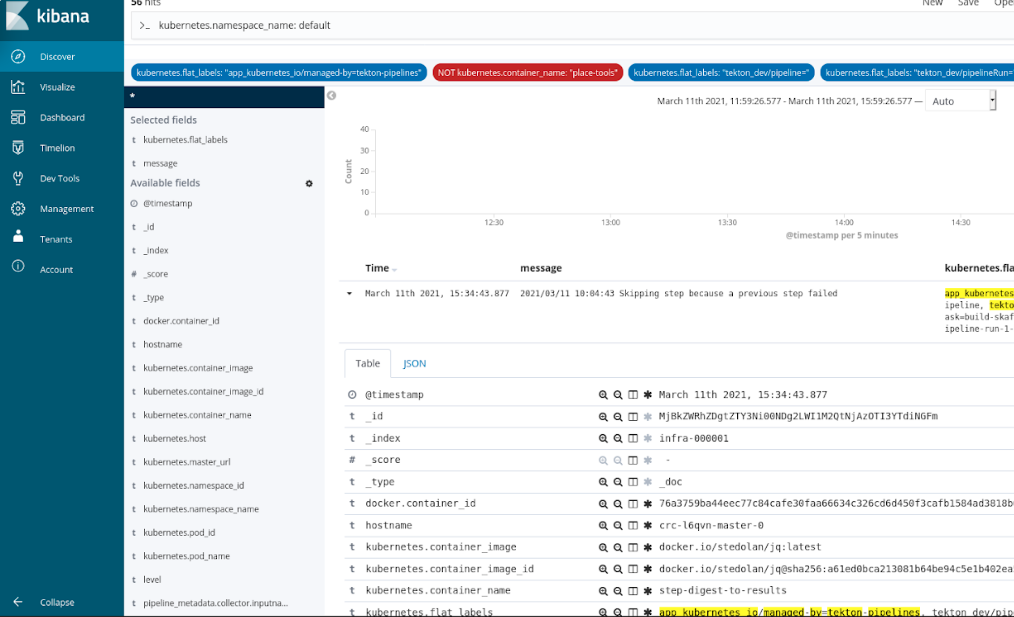Collapse the fields sidebar with arrow button

pos(331,95)
